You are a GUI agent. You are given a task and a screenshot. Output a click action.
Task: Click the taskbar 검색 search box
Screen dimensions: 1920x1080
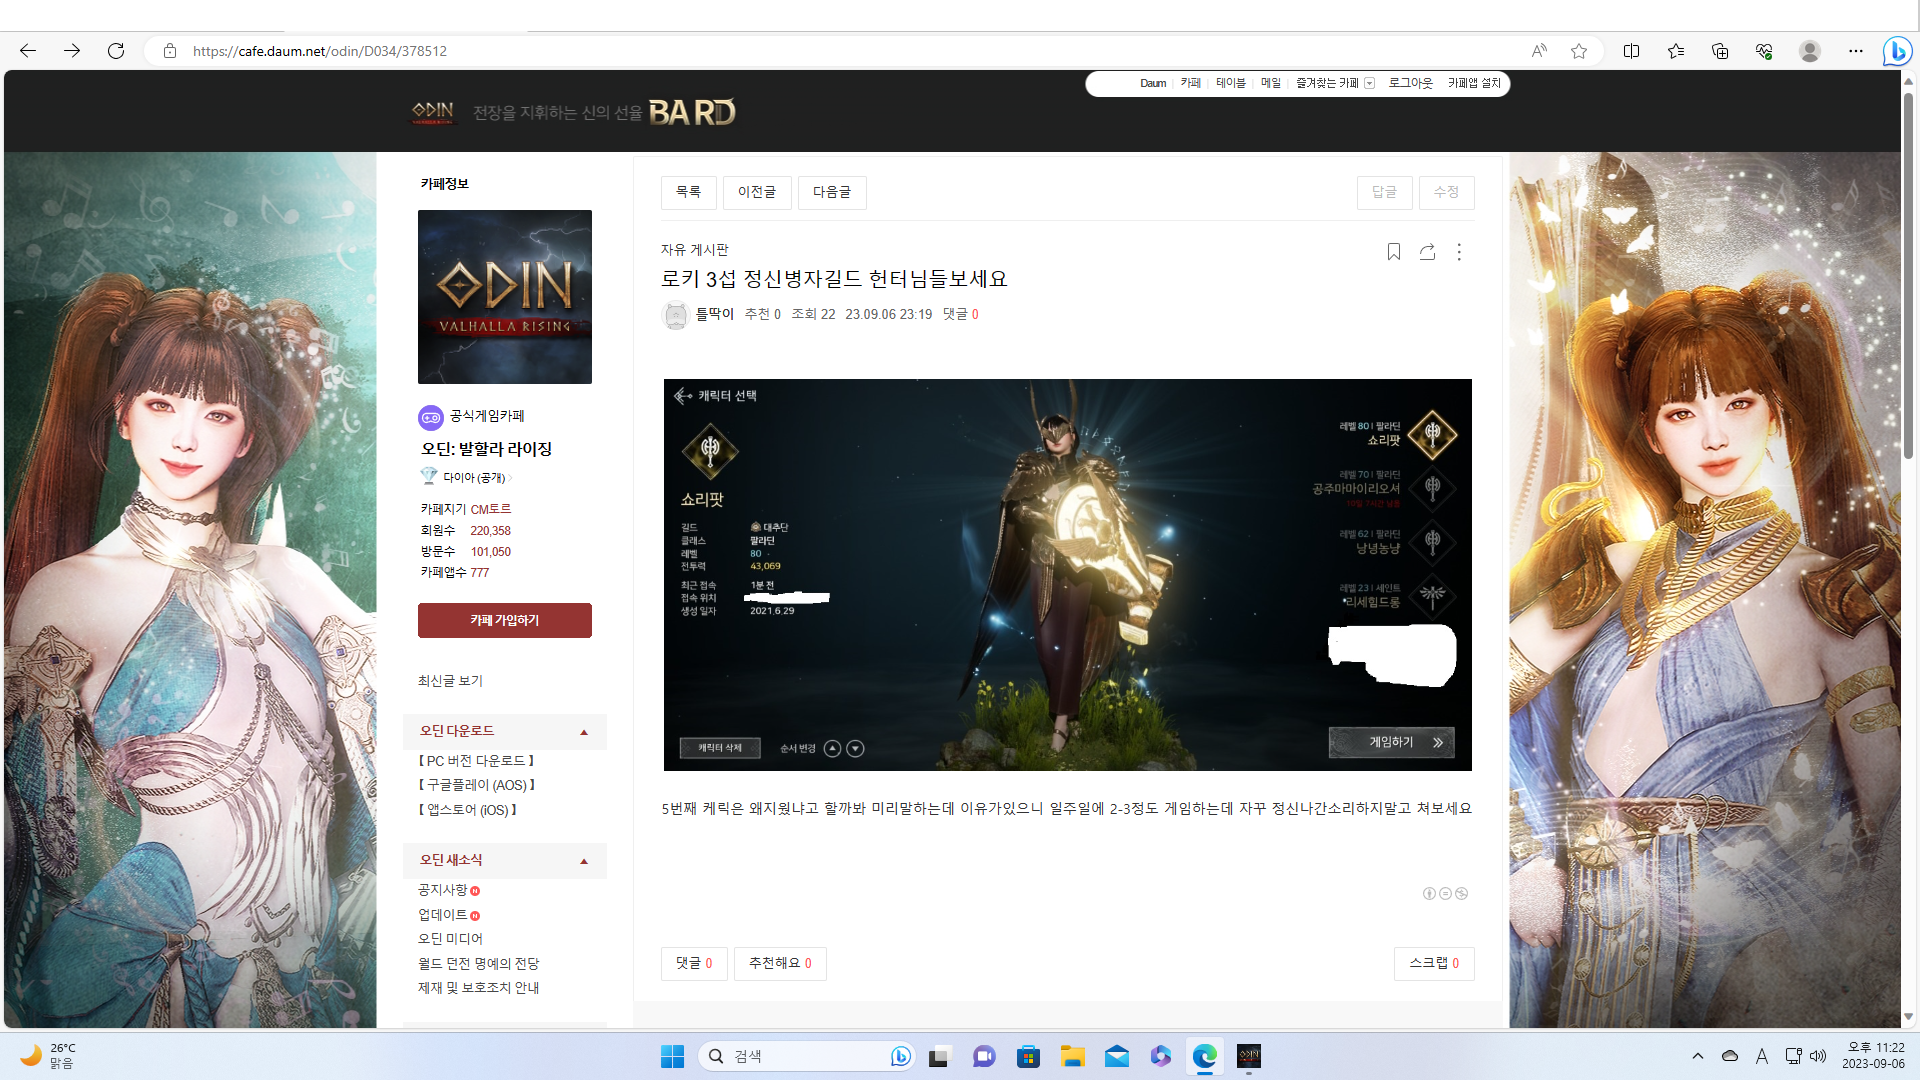[806, 1056]
